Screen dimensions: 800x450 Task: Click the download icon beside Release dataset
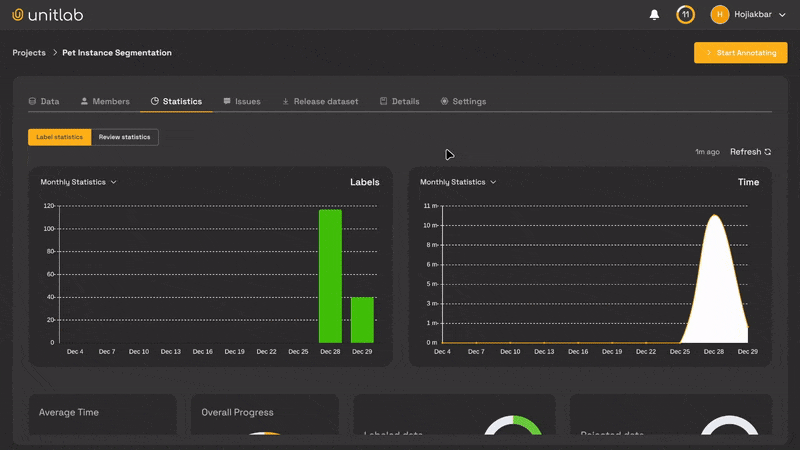286,102
